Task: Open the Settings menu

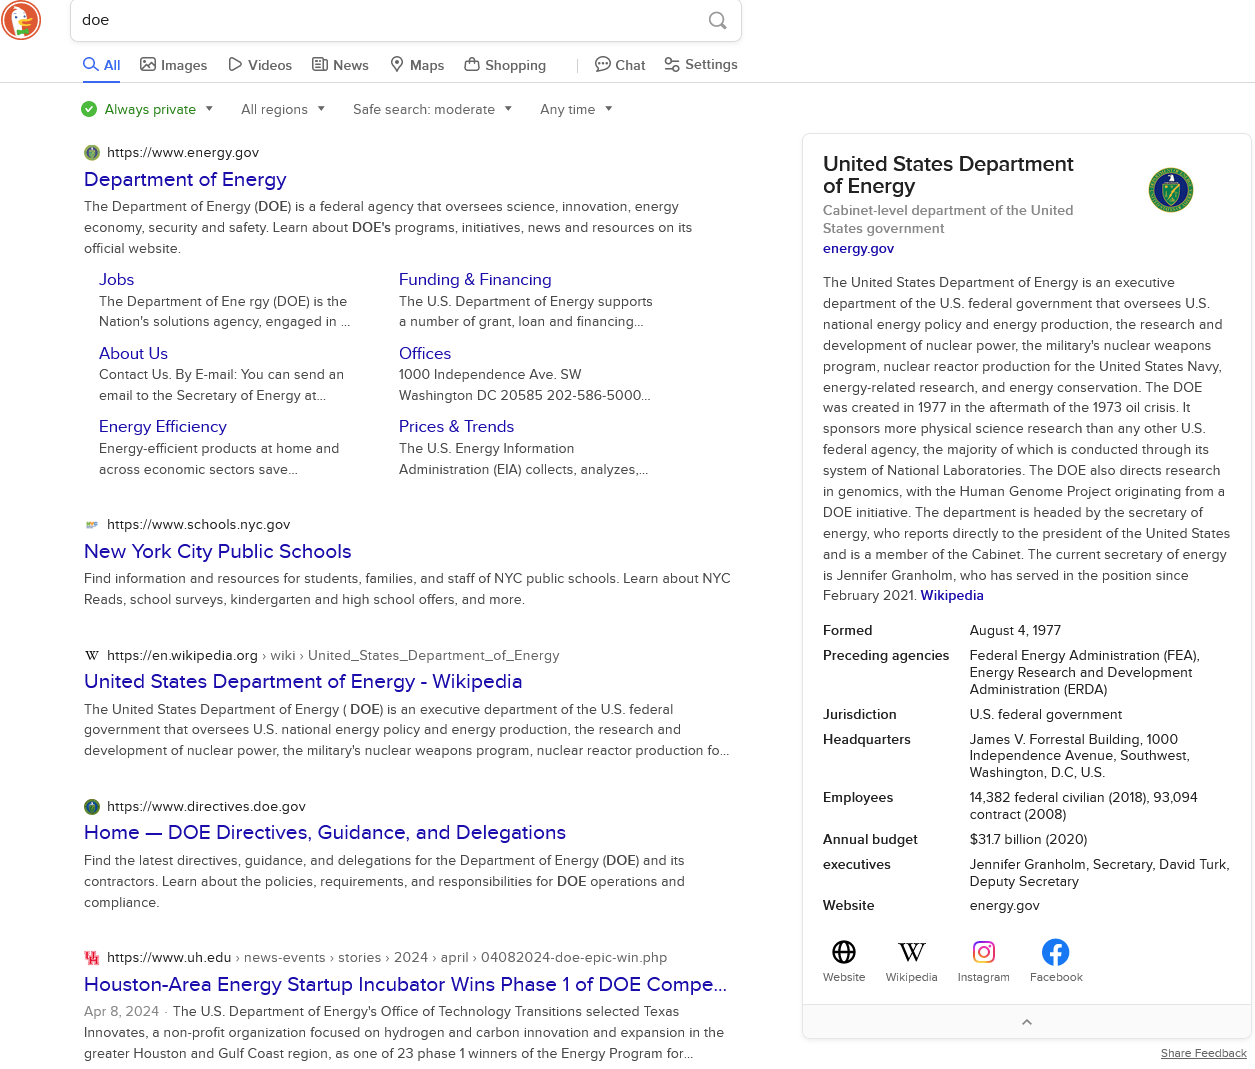Action: 701,65
